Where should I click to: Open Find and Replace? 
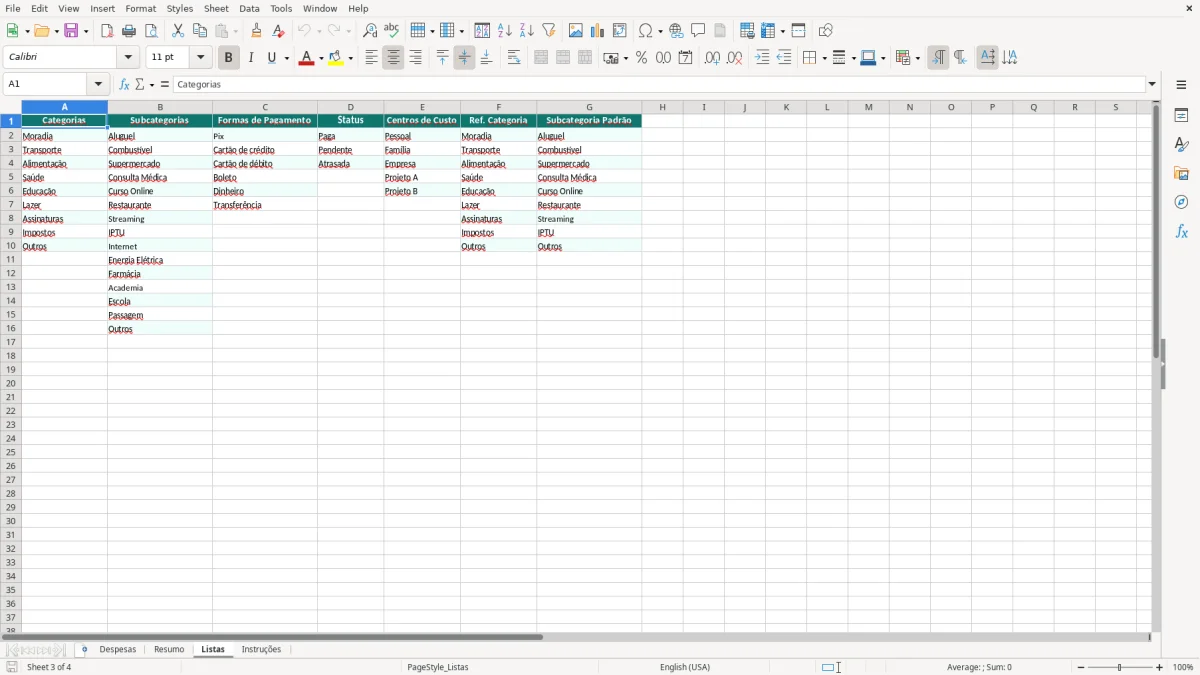[370, 31]
